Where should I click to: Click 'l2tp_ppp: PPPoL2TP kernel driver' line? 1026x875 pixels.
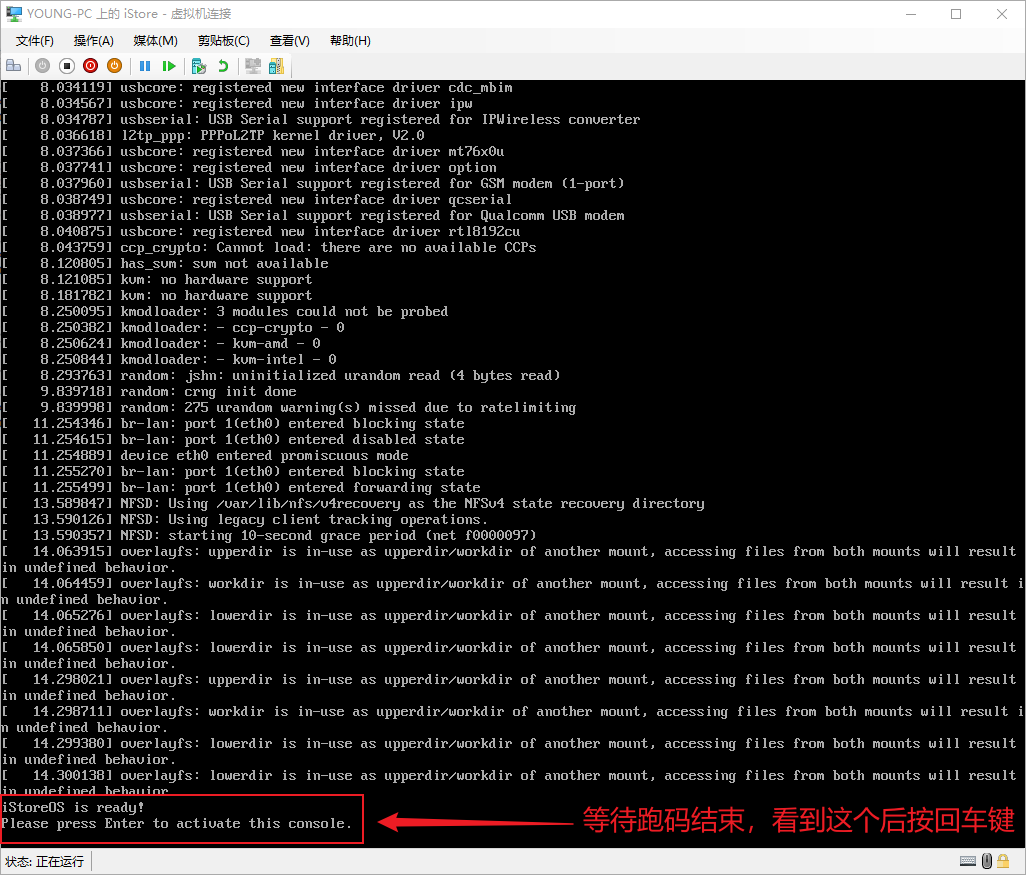click(213, 135)
